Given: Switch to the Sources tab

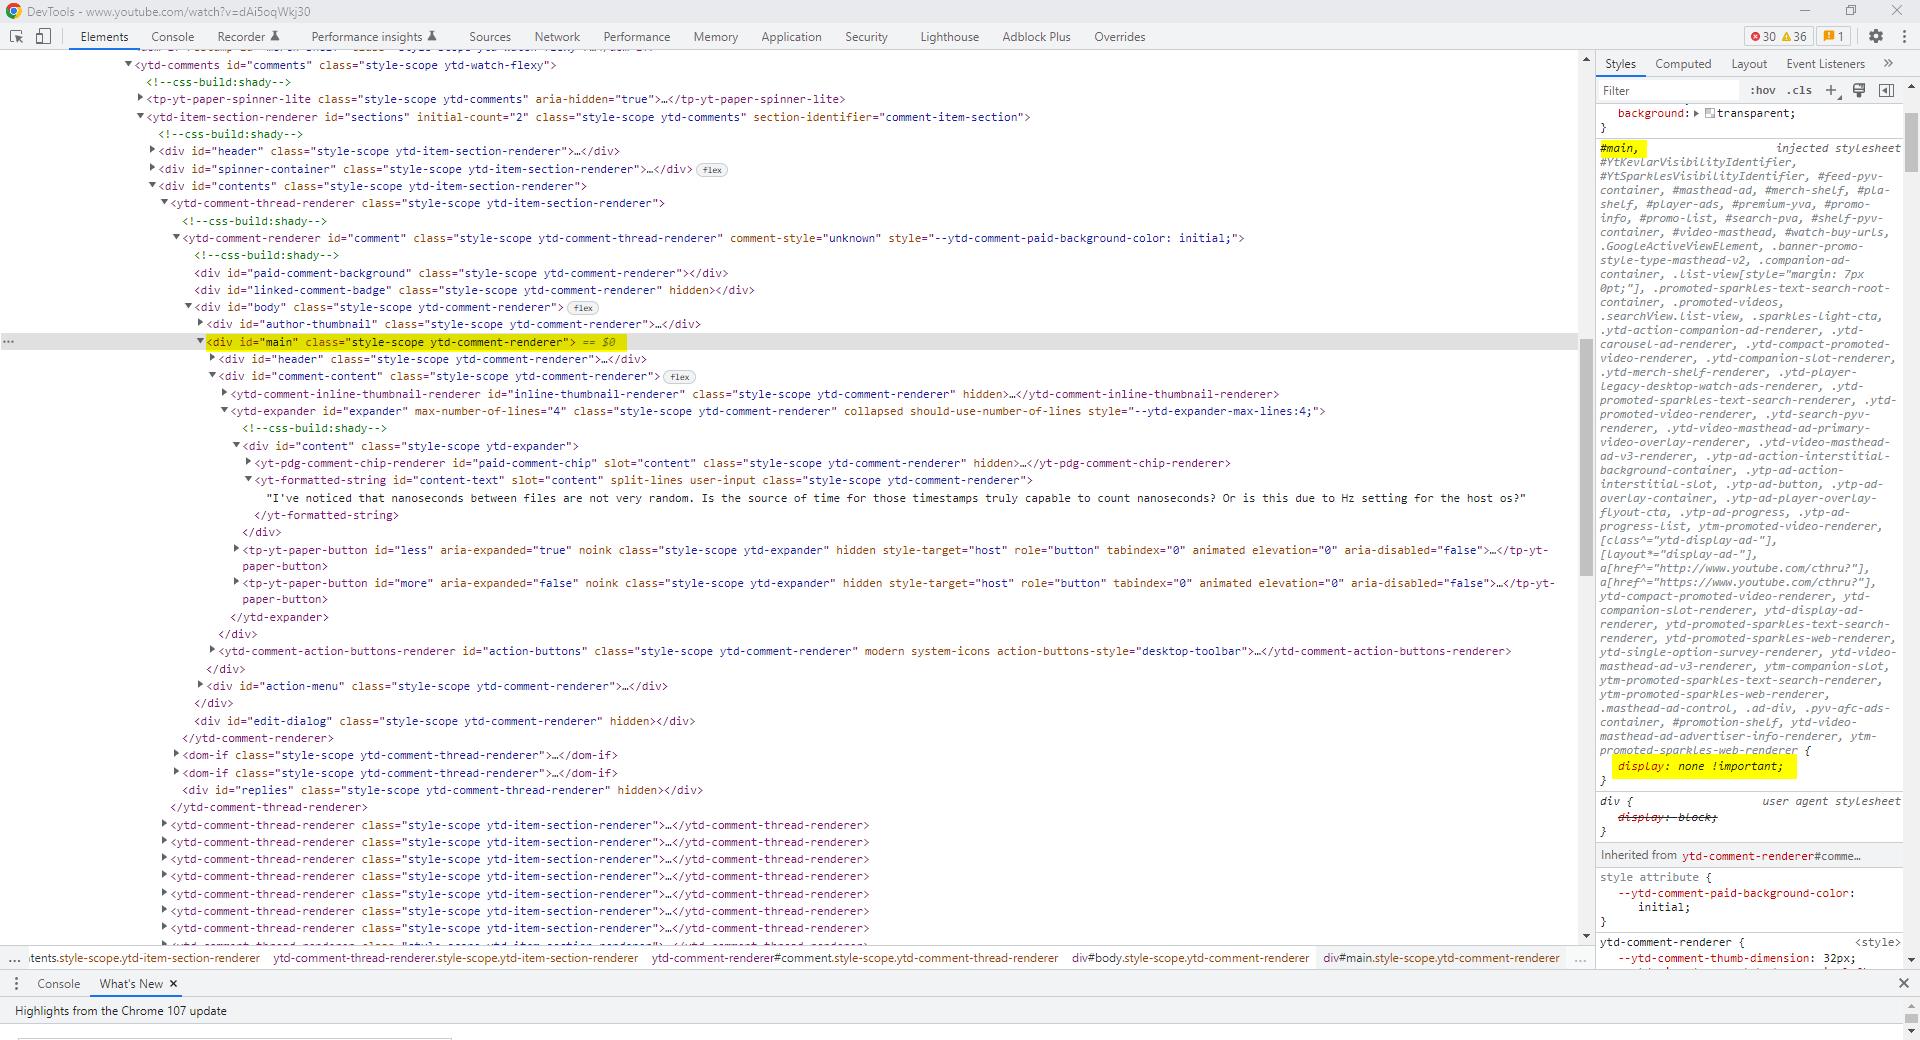Looking at the screenshot, I should [x=490, y=37].
